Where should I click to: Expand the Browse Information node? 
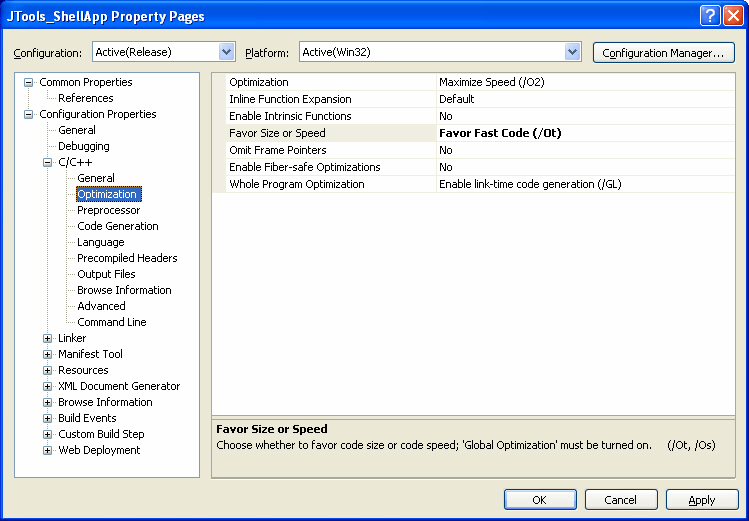(47, 402)
